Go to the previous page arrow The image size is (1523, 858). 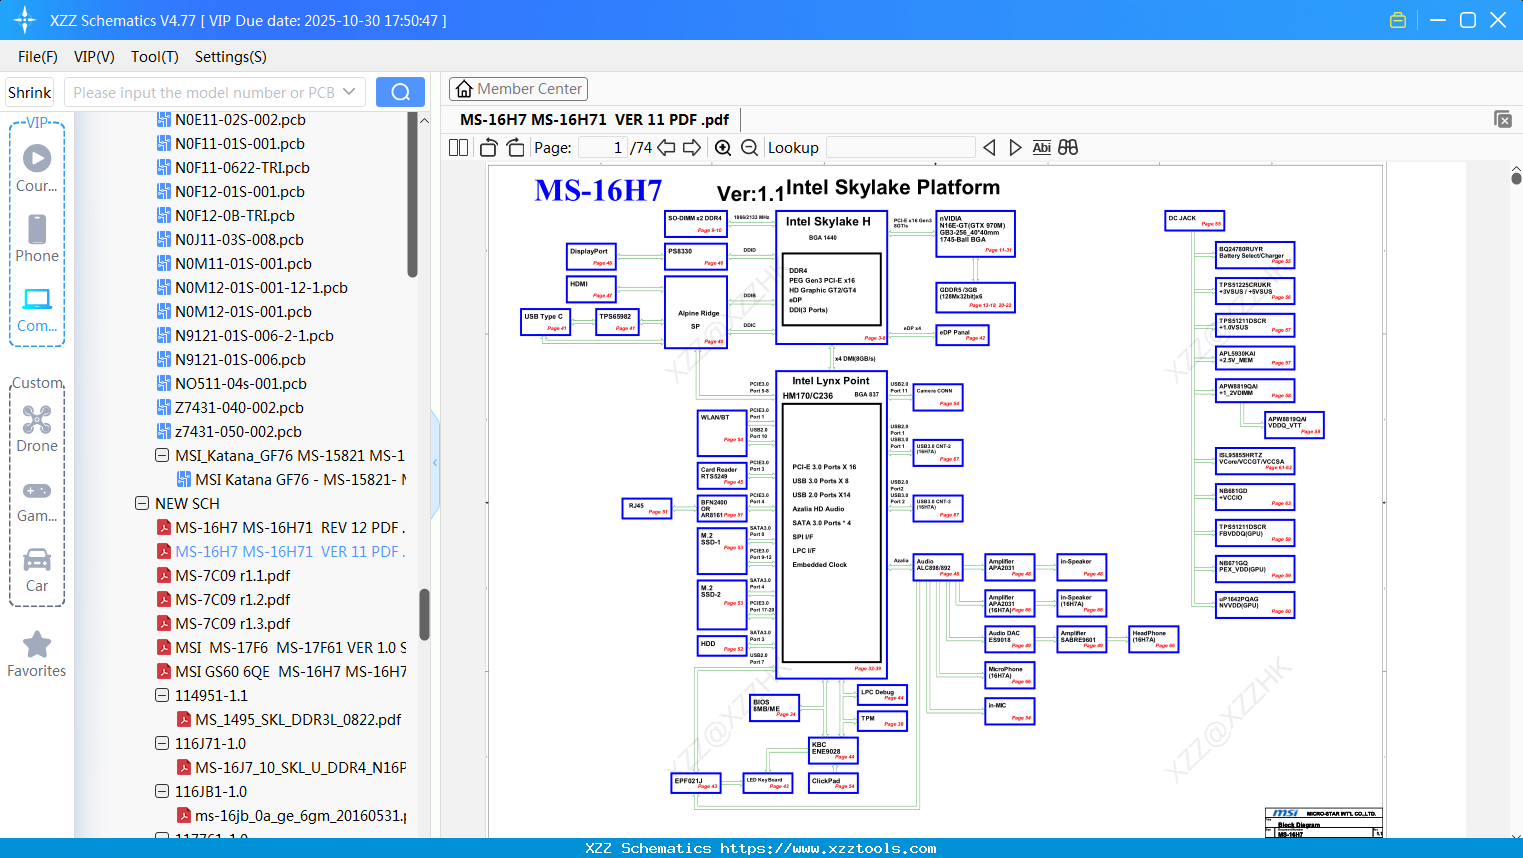666,148
